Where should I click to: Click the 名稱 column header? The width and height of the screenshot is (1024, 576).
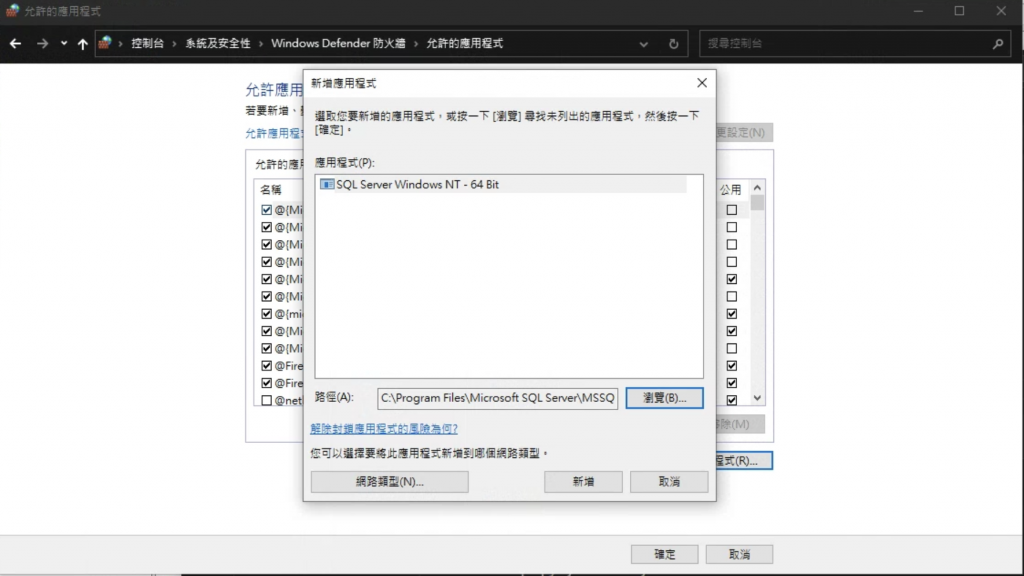coord(270,189)
